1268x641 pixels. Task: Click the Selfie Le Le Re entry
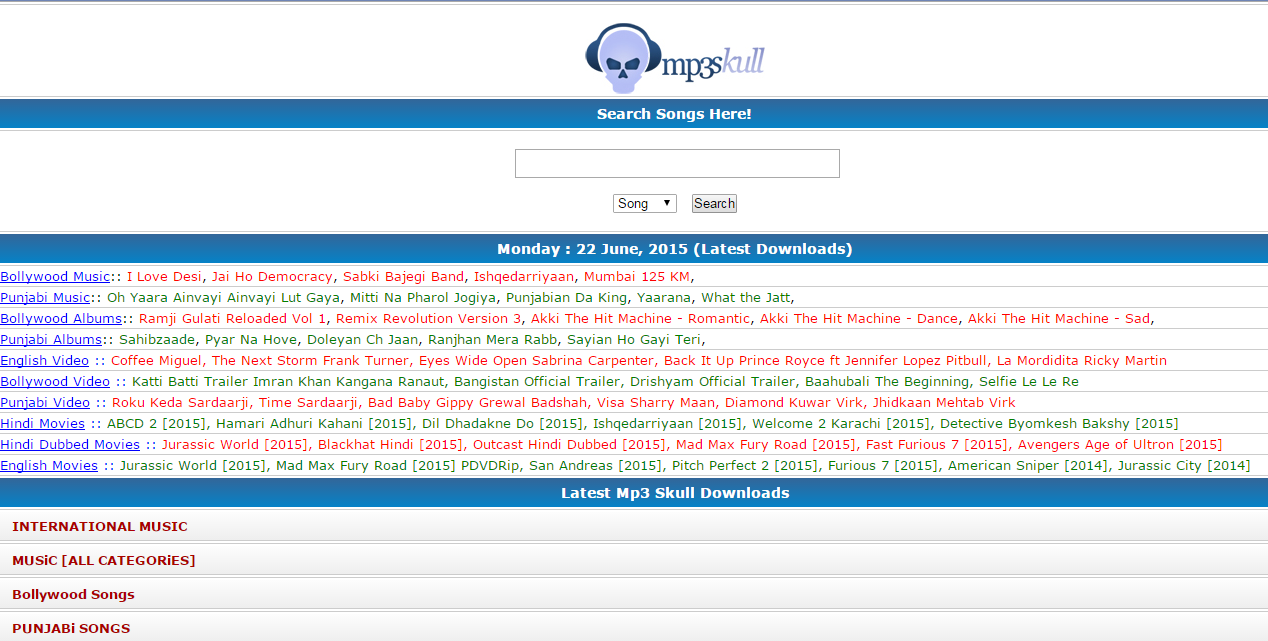(x=1029, y=381)
